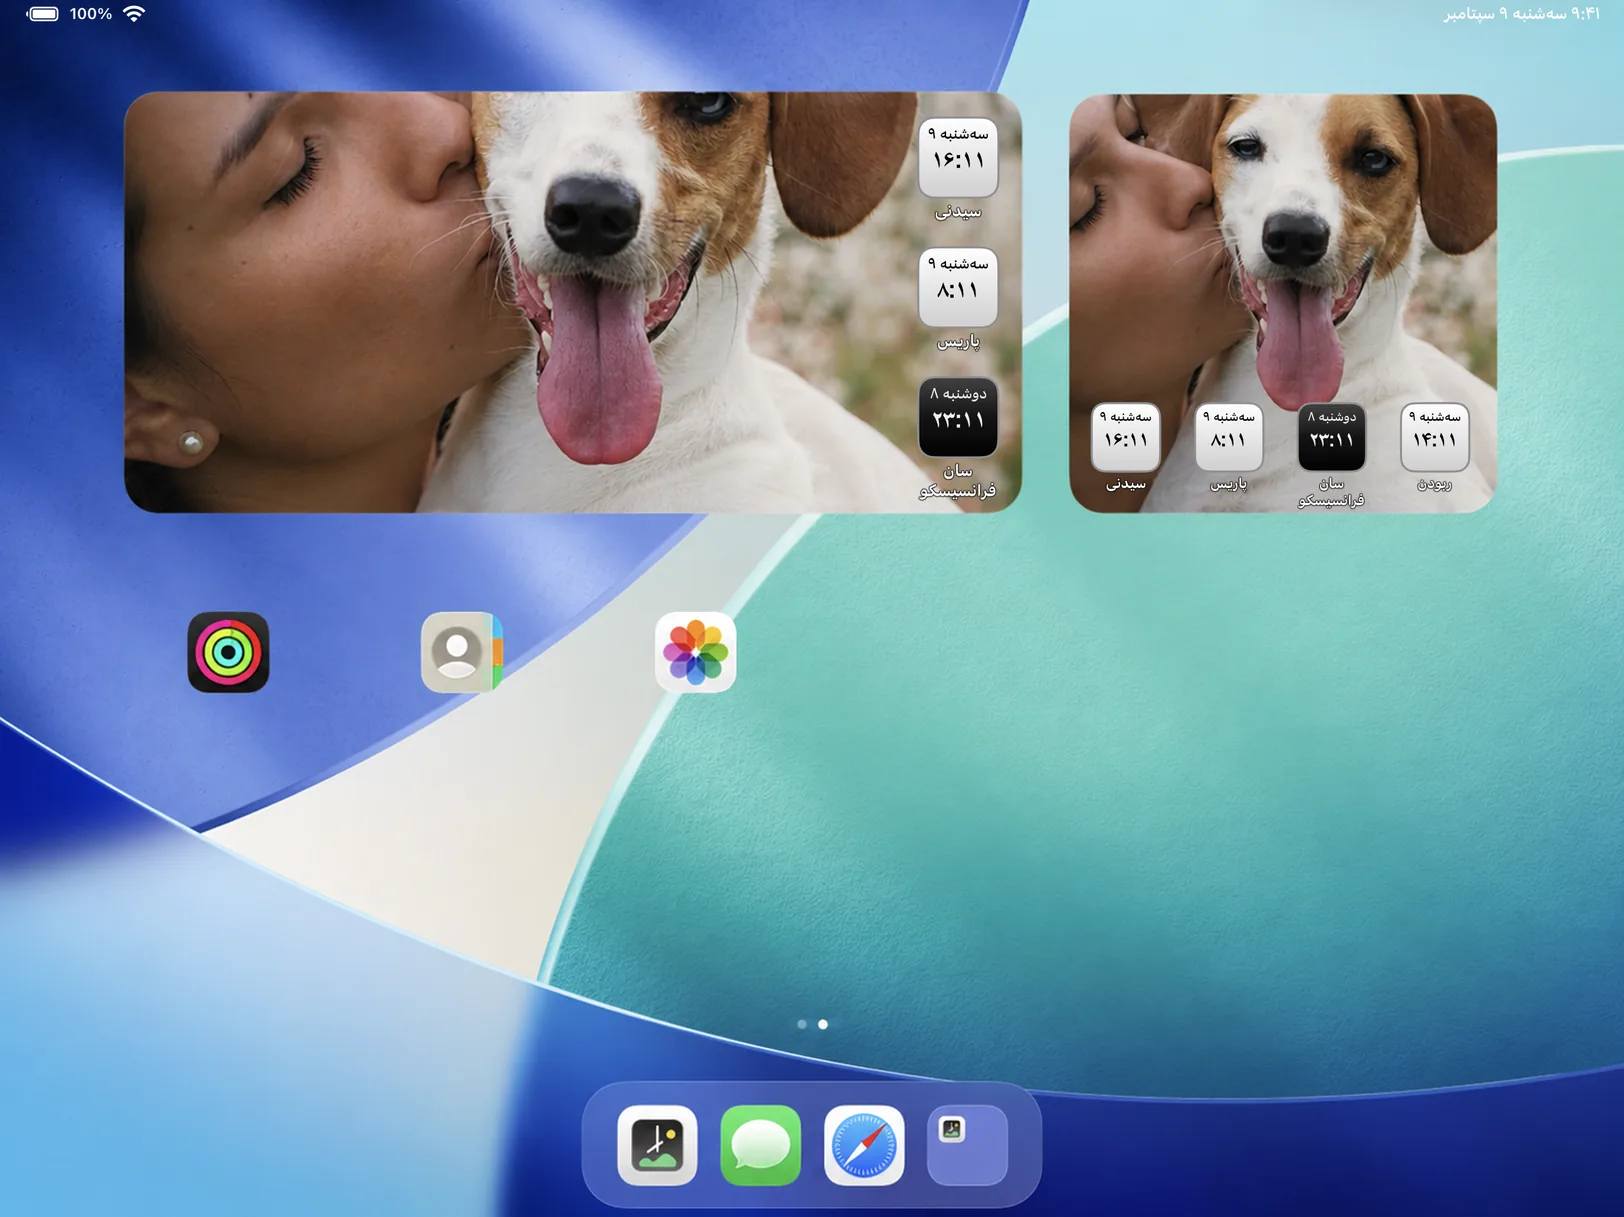Tap the 100% battery percentage
Screen dimensions: 1624x1217
coord(91,14)
